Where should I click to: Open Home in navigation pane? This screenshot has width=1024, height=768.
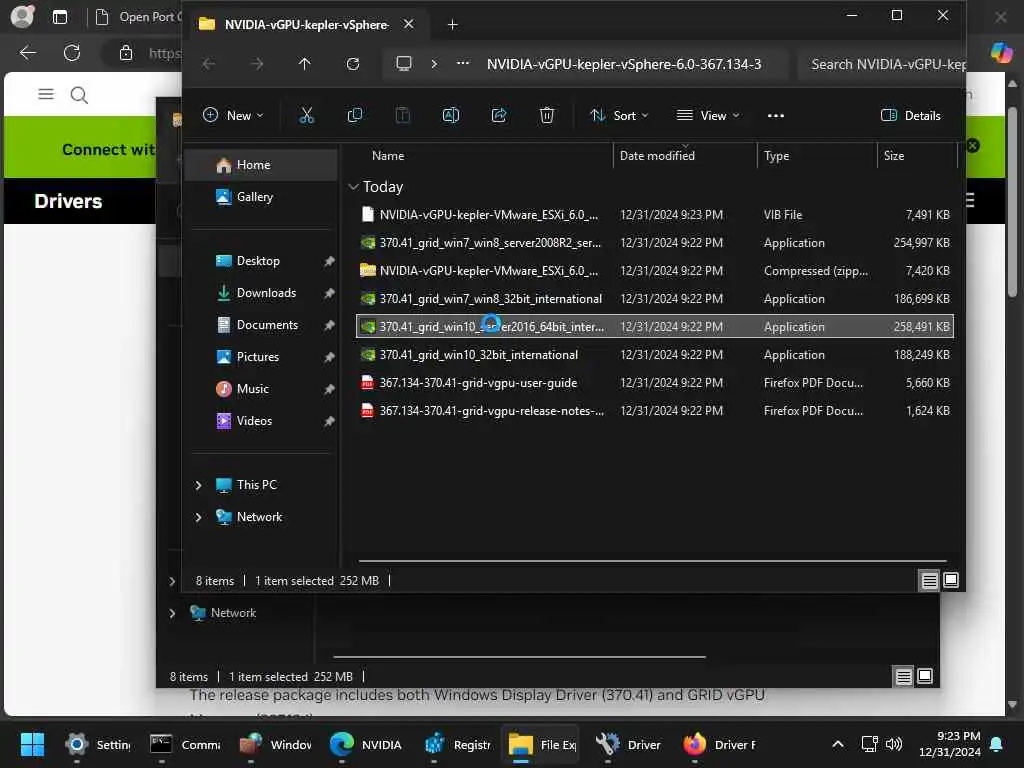click(x=261, y=165)
